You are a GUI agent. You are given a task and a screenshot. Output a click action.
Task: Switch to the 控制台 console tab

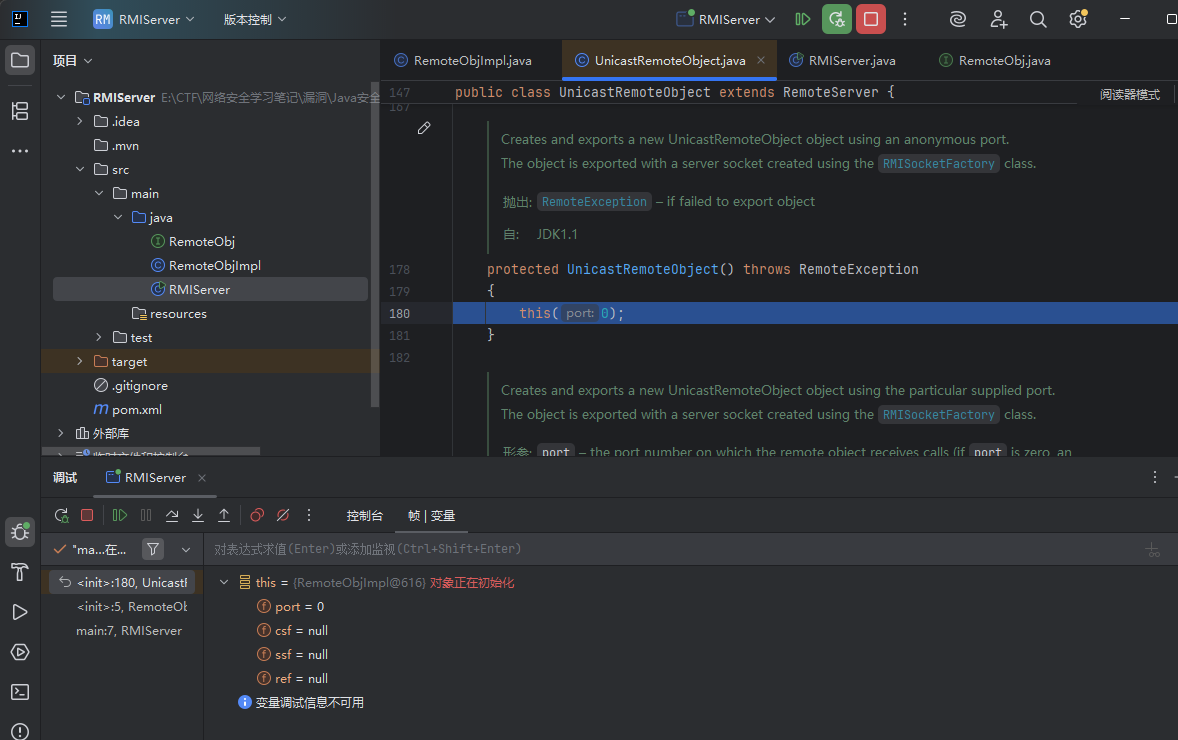point(364,515)
